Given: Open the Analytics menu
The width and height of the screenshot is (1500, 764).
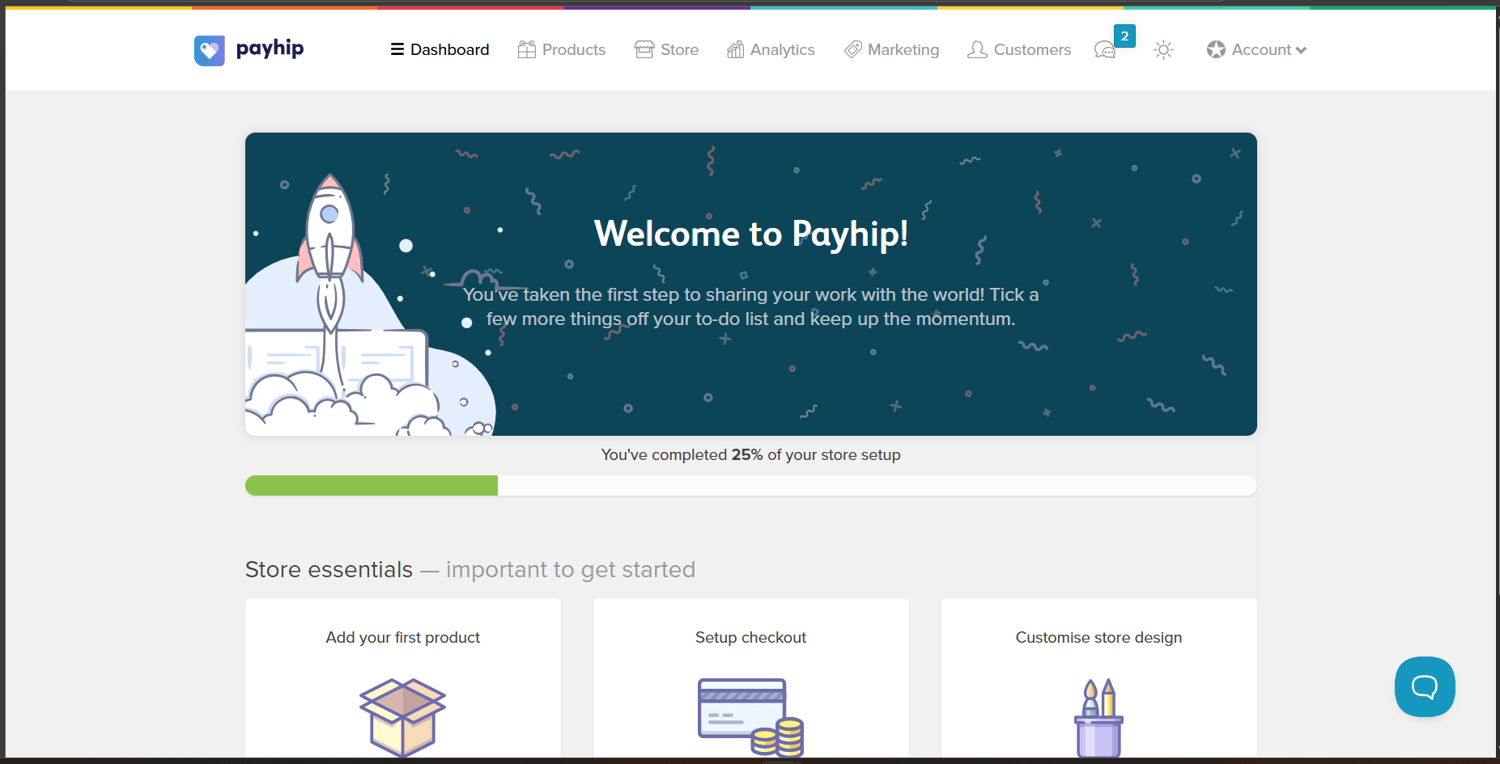Looking at the screenshot, I should [771, 49].
